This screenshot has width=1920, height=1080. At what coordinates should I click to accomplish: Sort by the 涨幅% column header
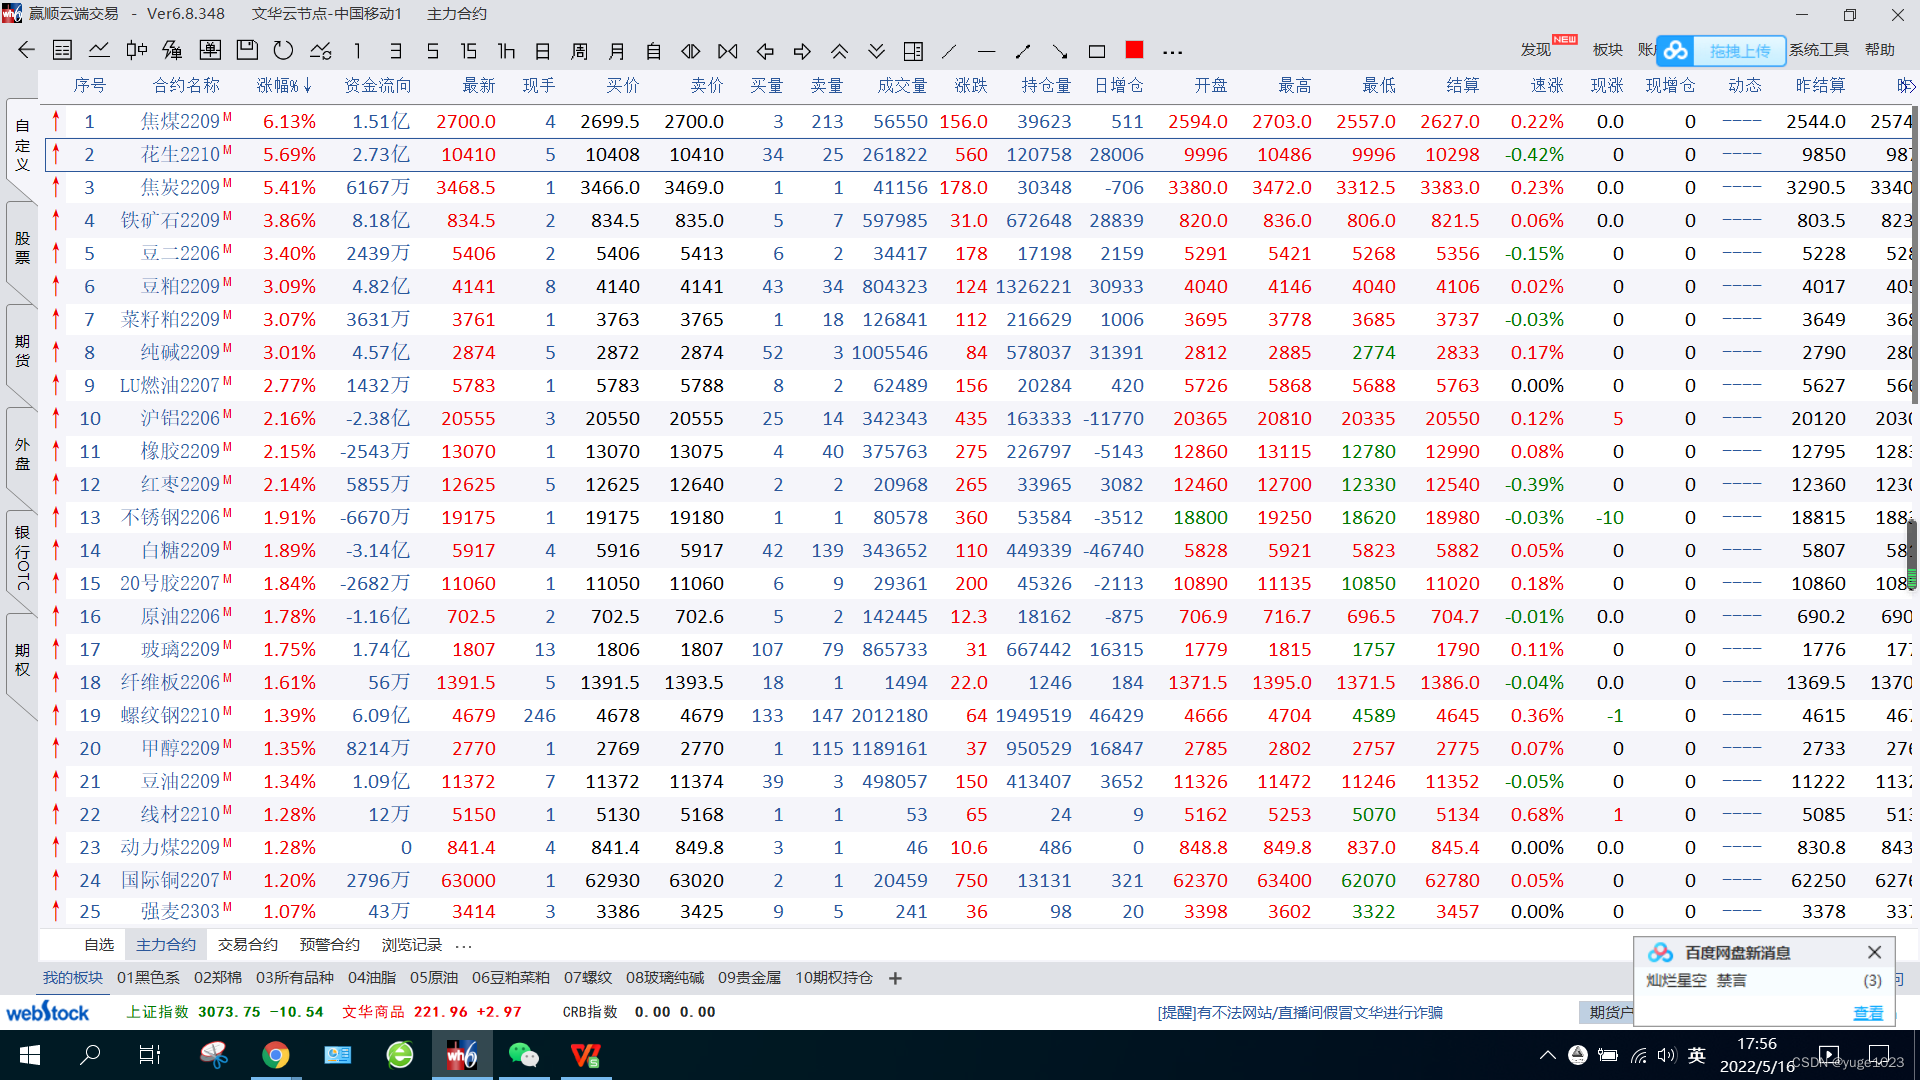(x=284, y=86)
